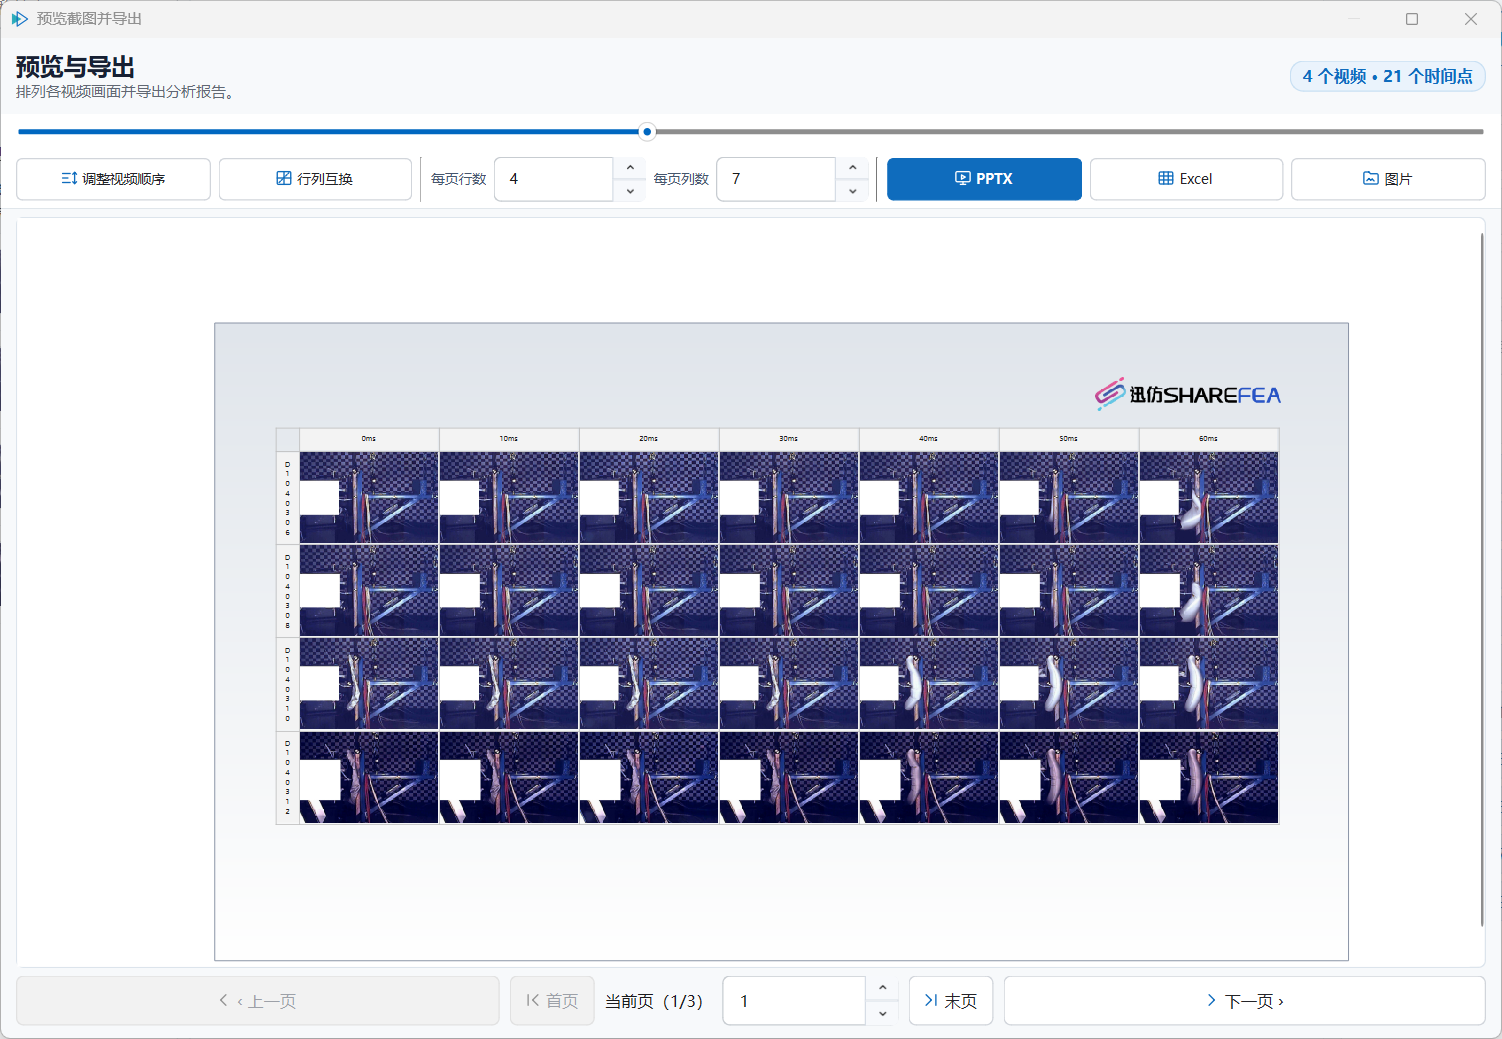1502x1039 pixels.
Task: Maximize the 预览截图并导出 window
Action: 1412,19
